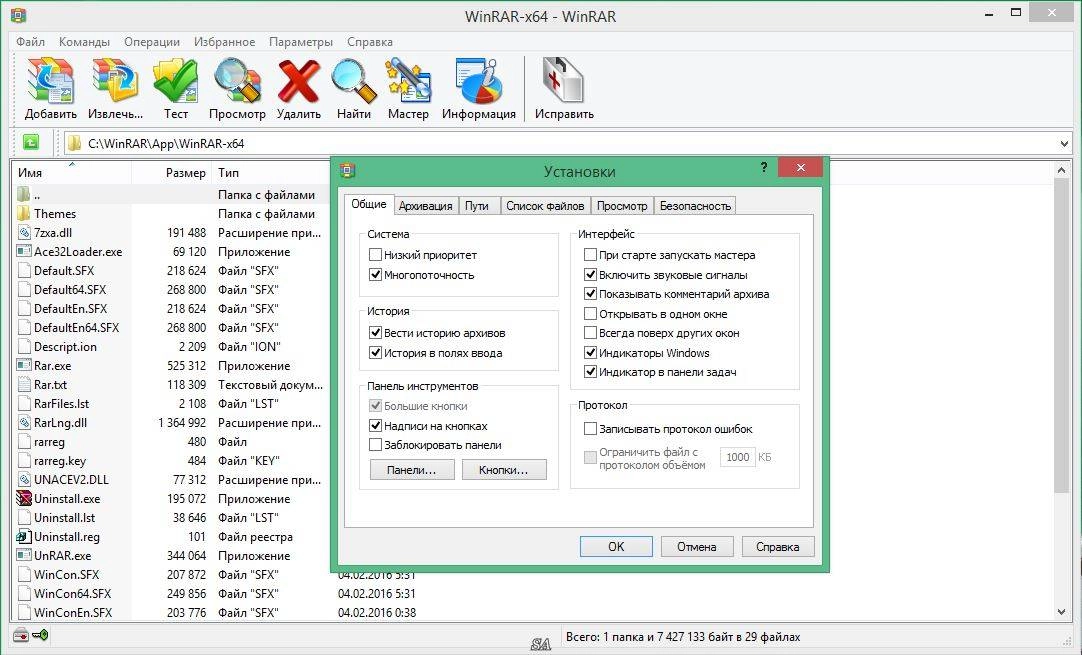This screenshot has width=1082, height=655.
Task: Switch to the Архивация tab
Action: point(425,206)
